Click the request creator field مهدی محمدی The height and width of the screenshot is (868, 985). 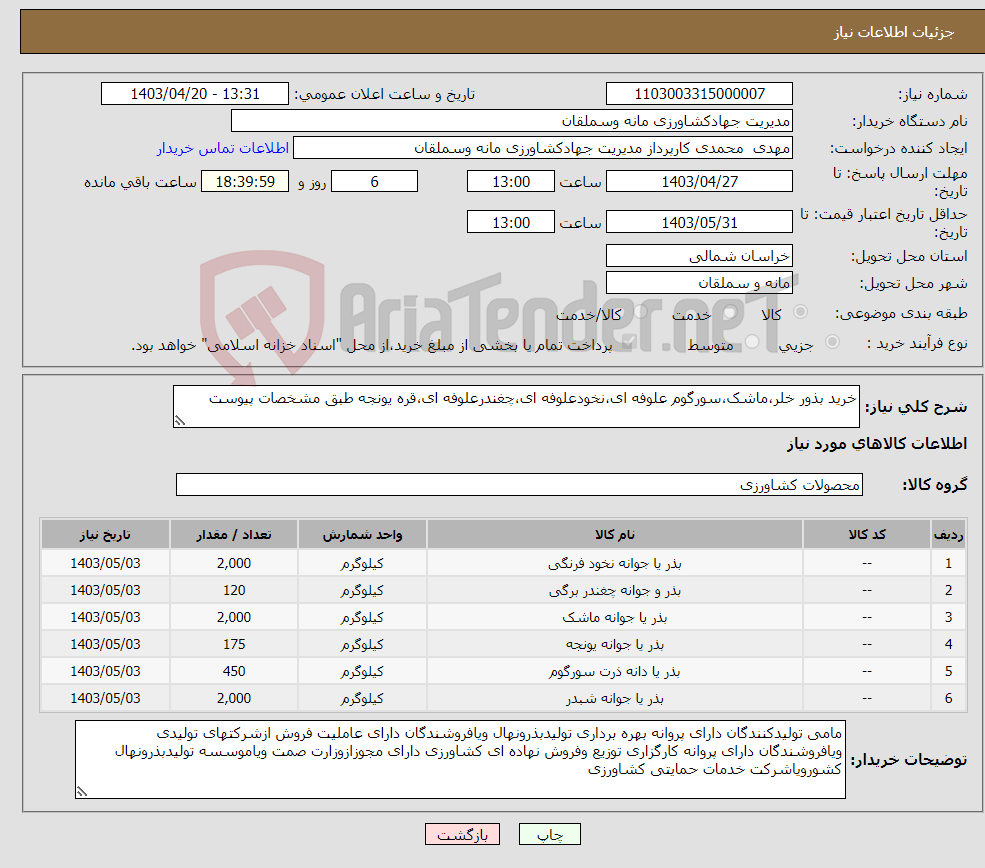[543, 148]
